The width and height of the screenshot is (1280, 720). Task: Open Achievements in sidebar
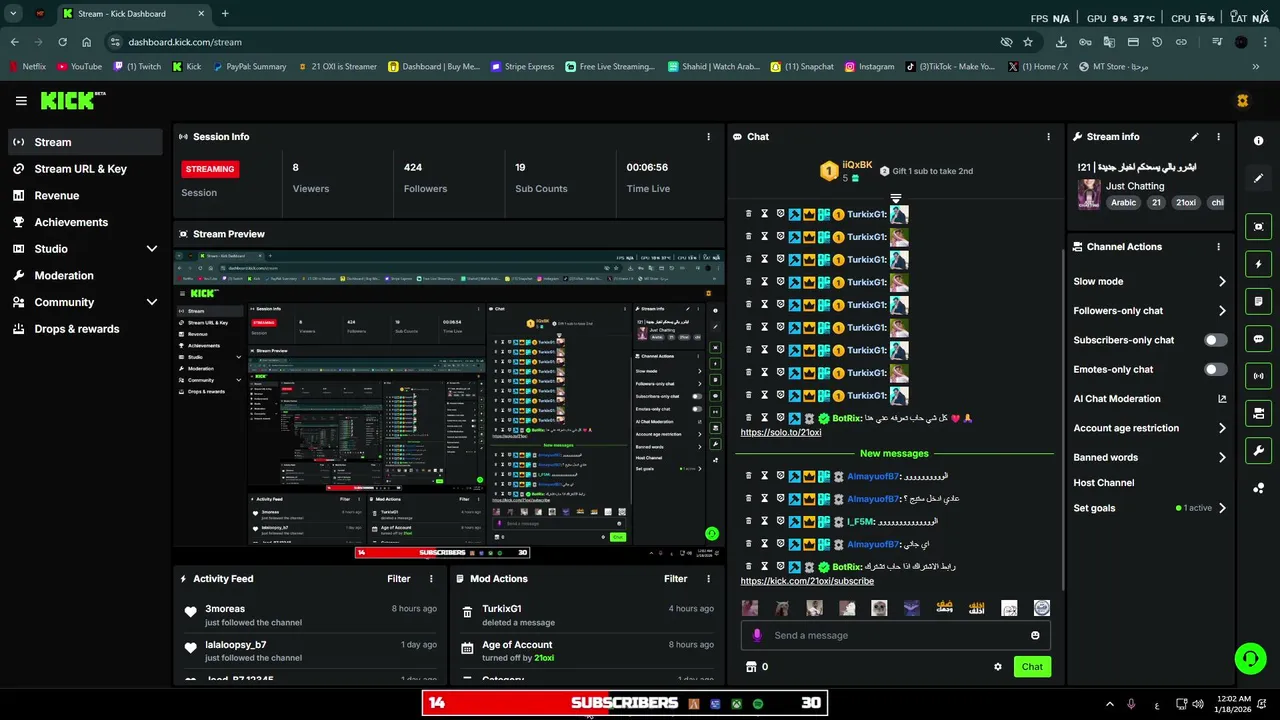click(x=84, y=222)
